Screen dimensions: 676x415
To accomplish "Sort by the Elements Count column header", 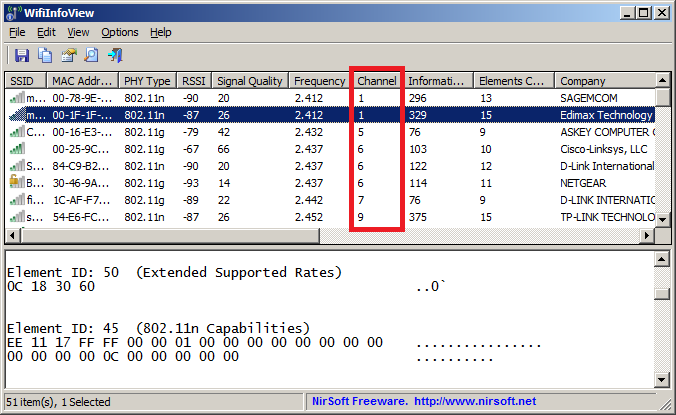I will click(514, 81).
